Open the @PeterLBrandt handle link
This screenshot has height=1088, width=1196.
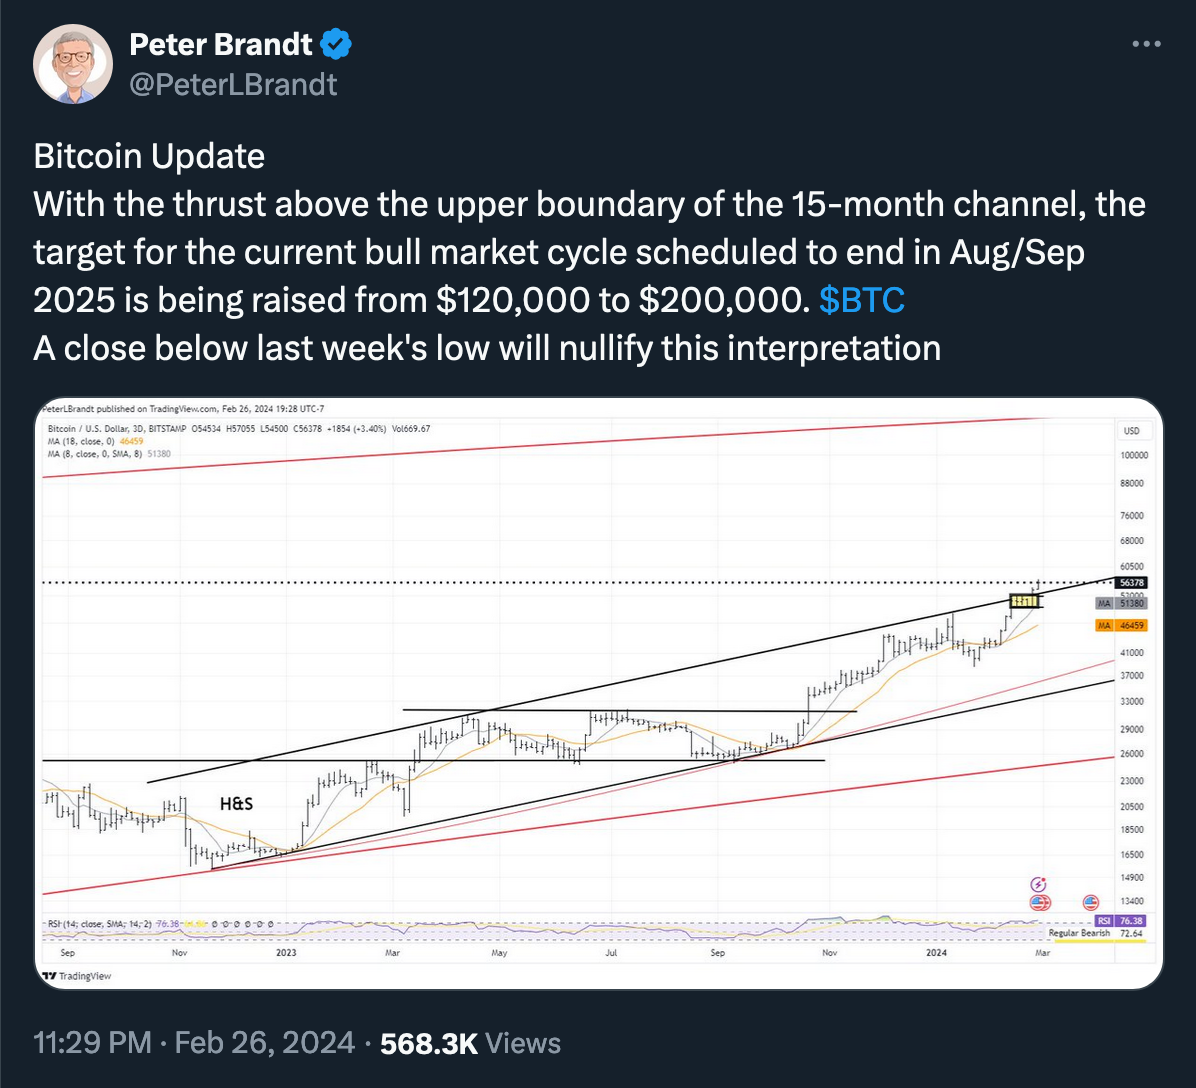[x=234, y=84]
